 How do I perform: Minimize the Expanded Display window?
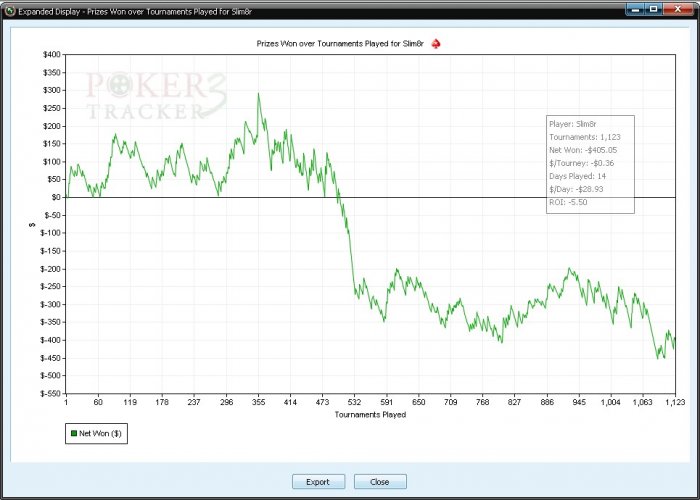pos(635,9)
